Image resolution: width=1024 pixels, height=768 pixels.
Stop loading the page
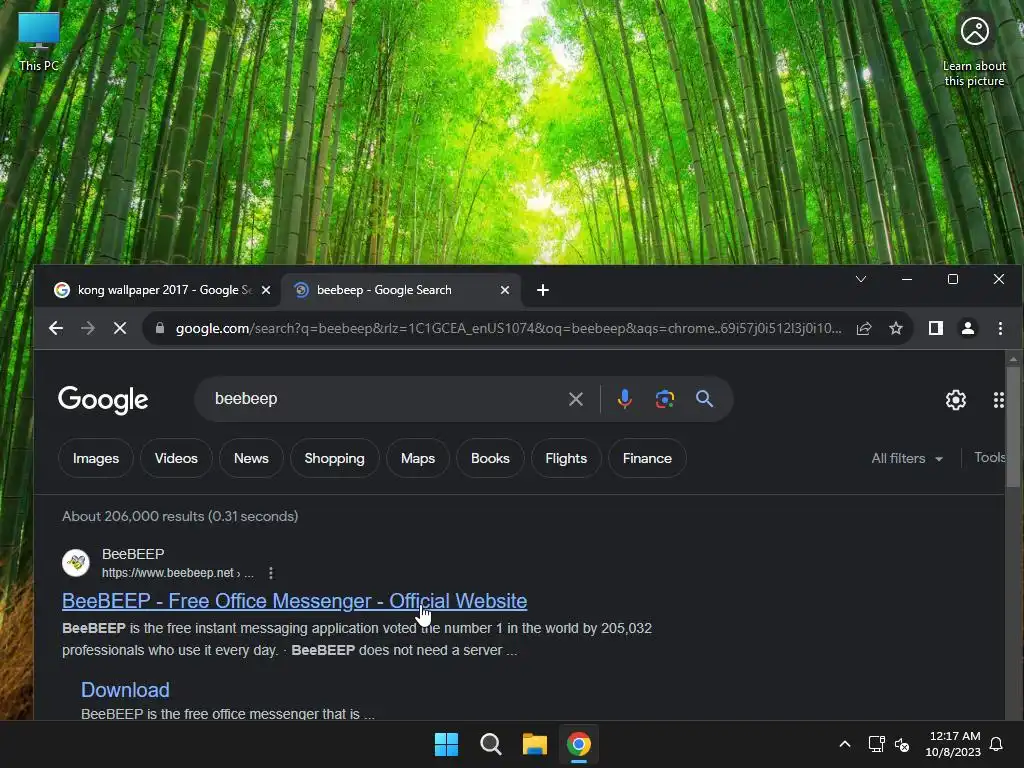120,328
